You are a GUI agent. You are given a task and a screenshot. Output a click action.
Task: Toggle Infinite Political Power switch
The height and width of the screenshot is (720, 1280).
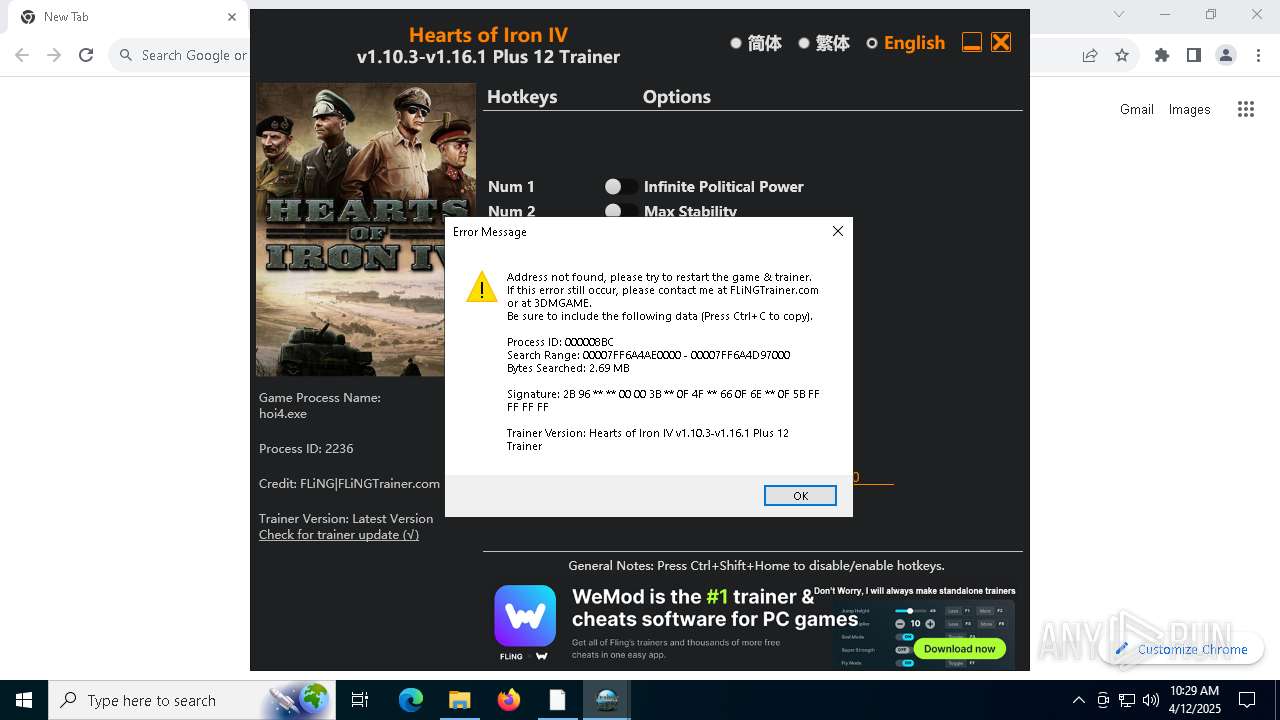[620, 187]
